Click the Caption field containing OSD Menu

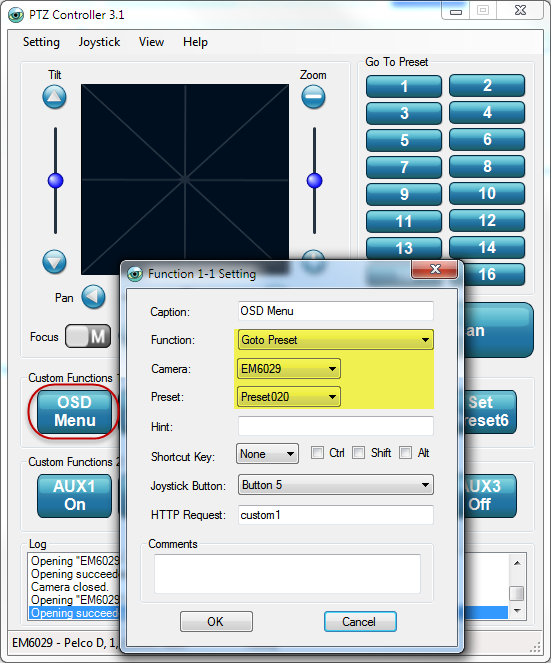click(336, 311)
